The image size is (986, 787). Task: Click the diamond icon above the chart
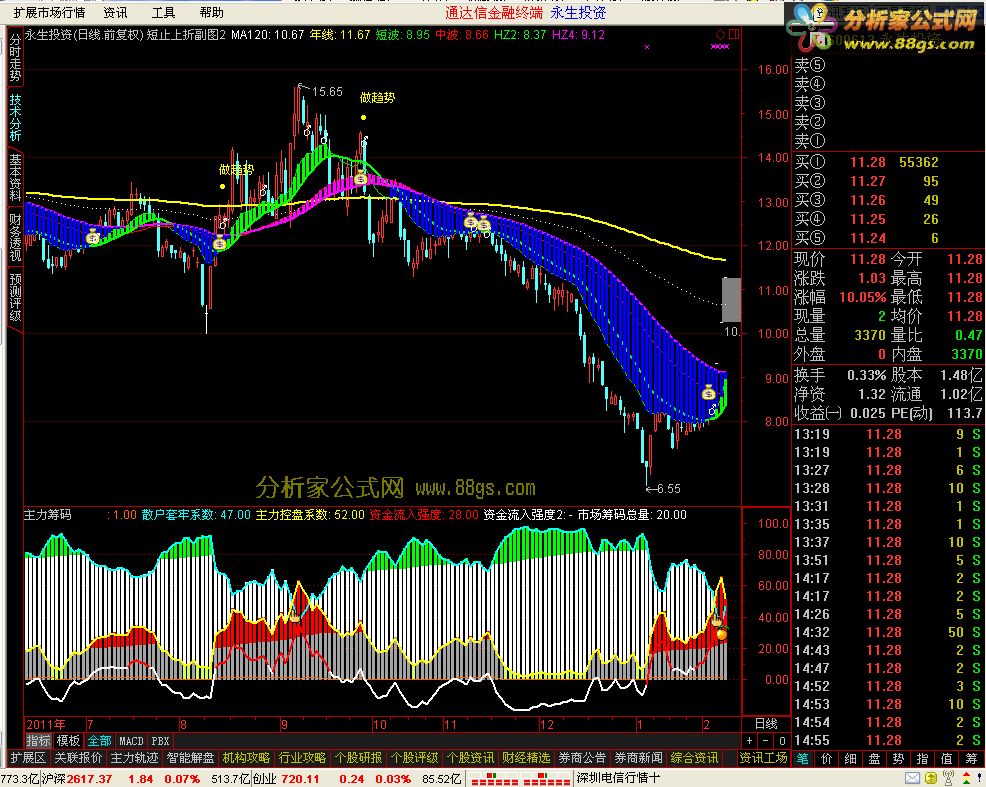click(x=721, y=35)
